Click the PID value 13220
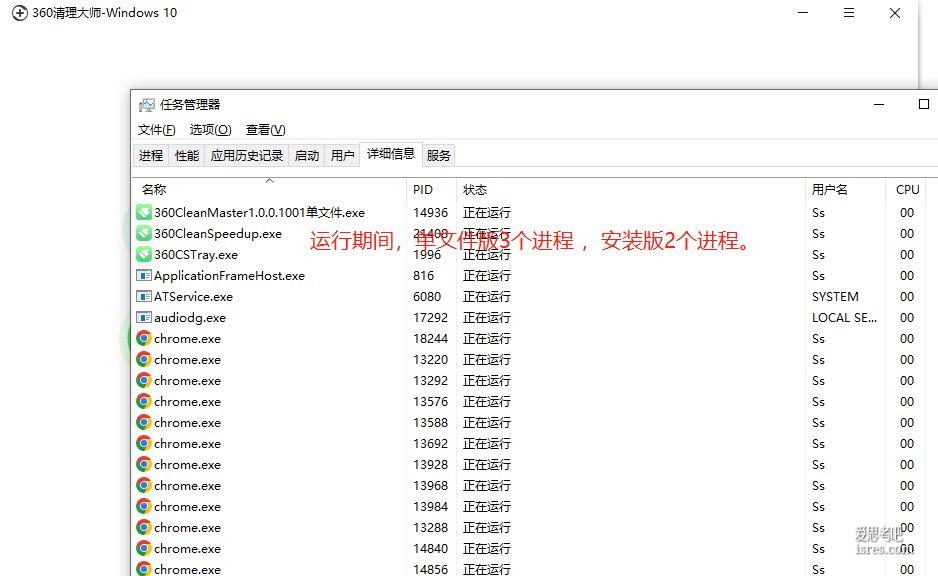938x576 pixels. [431, 359]
